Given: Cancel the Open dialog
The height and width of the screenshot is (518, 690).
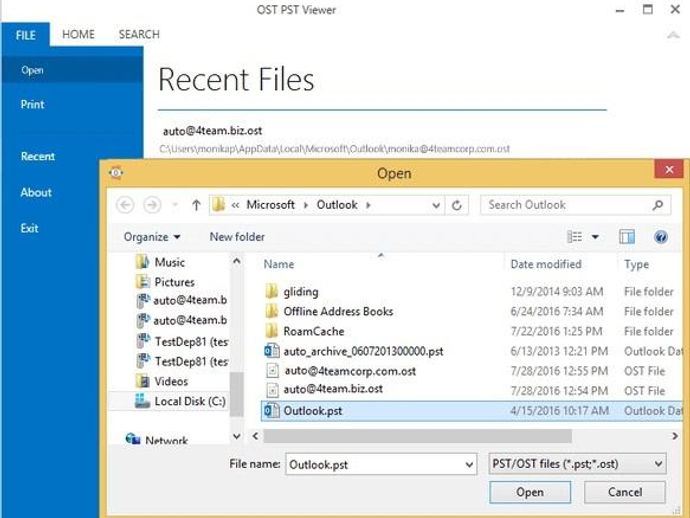Looking at the screenshot, I should tap(624, 492).
